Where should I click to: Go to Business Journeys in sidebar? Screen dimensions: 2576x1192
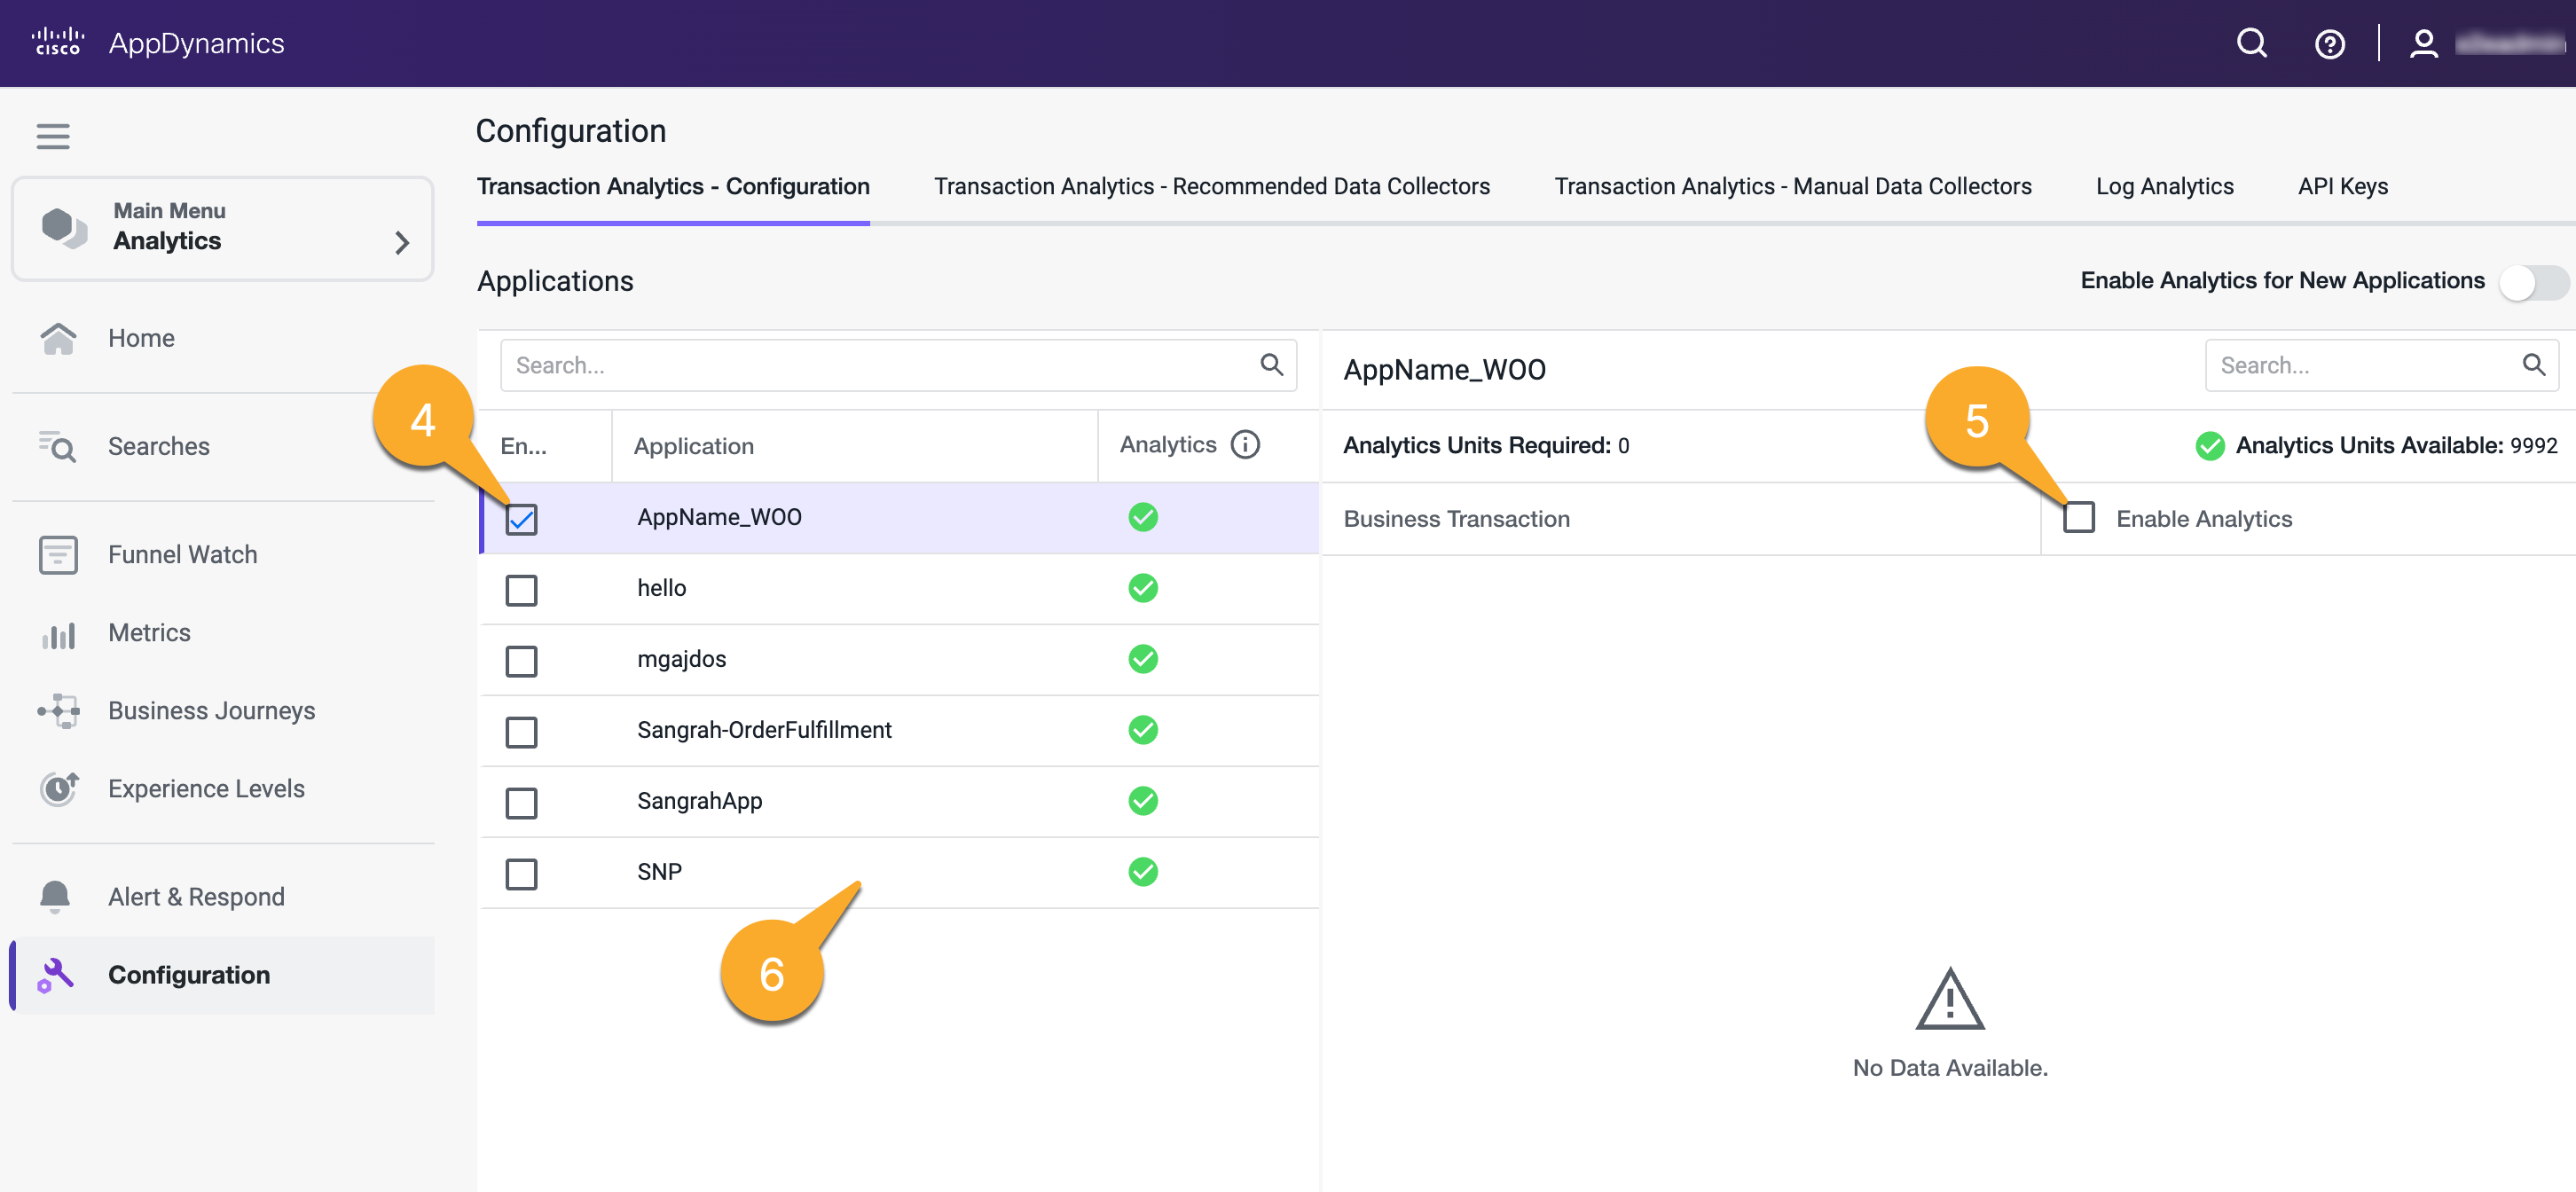[211, 710]
